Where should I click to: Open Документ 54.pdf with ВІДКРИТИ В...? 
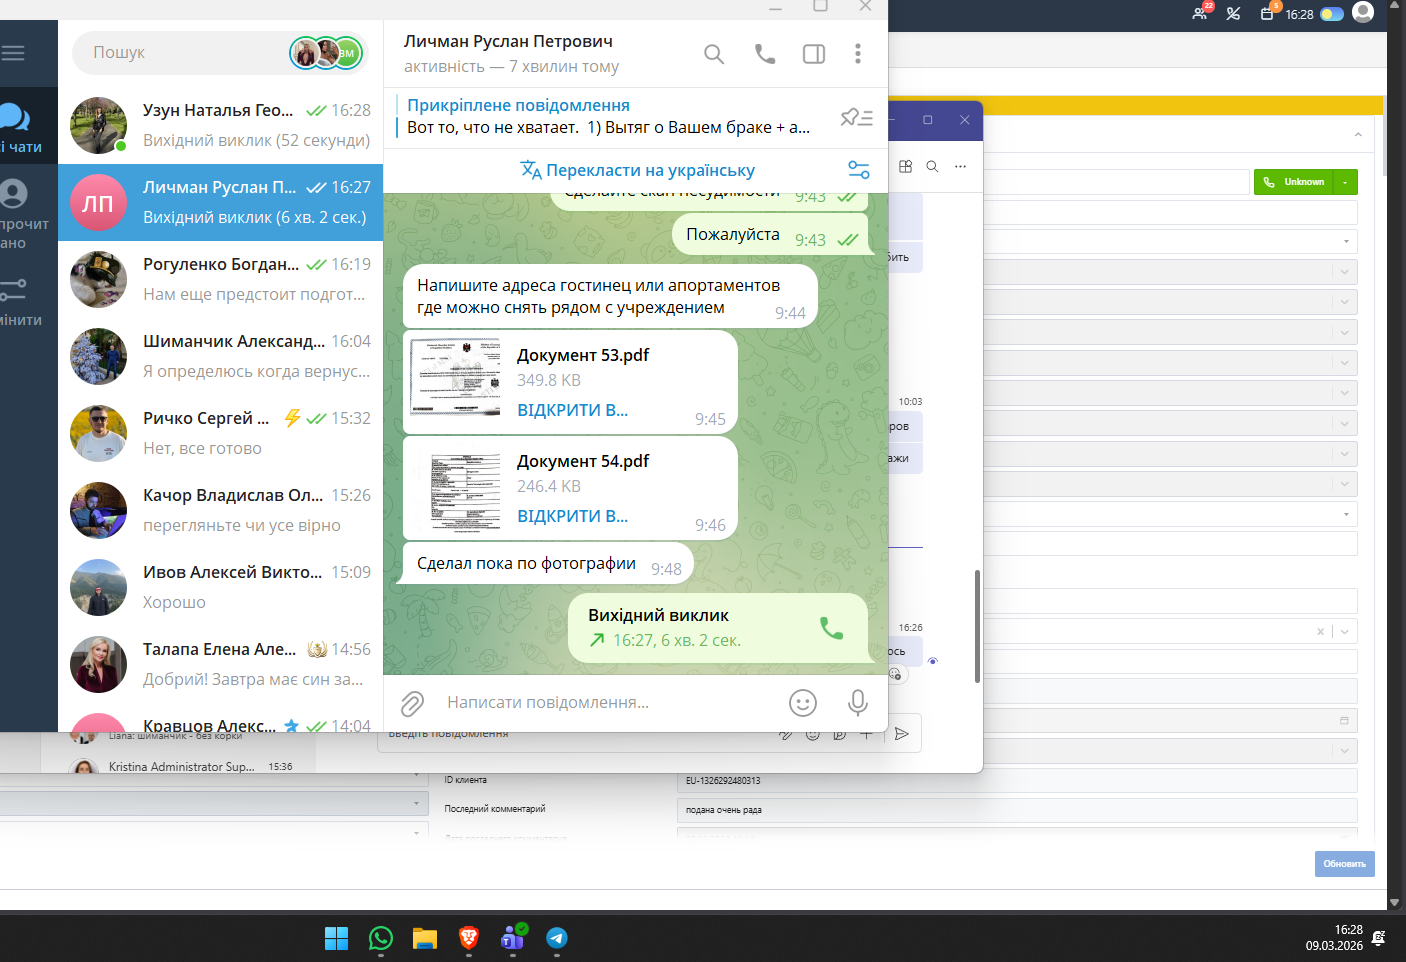pos(572,516)
